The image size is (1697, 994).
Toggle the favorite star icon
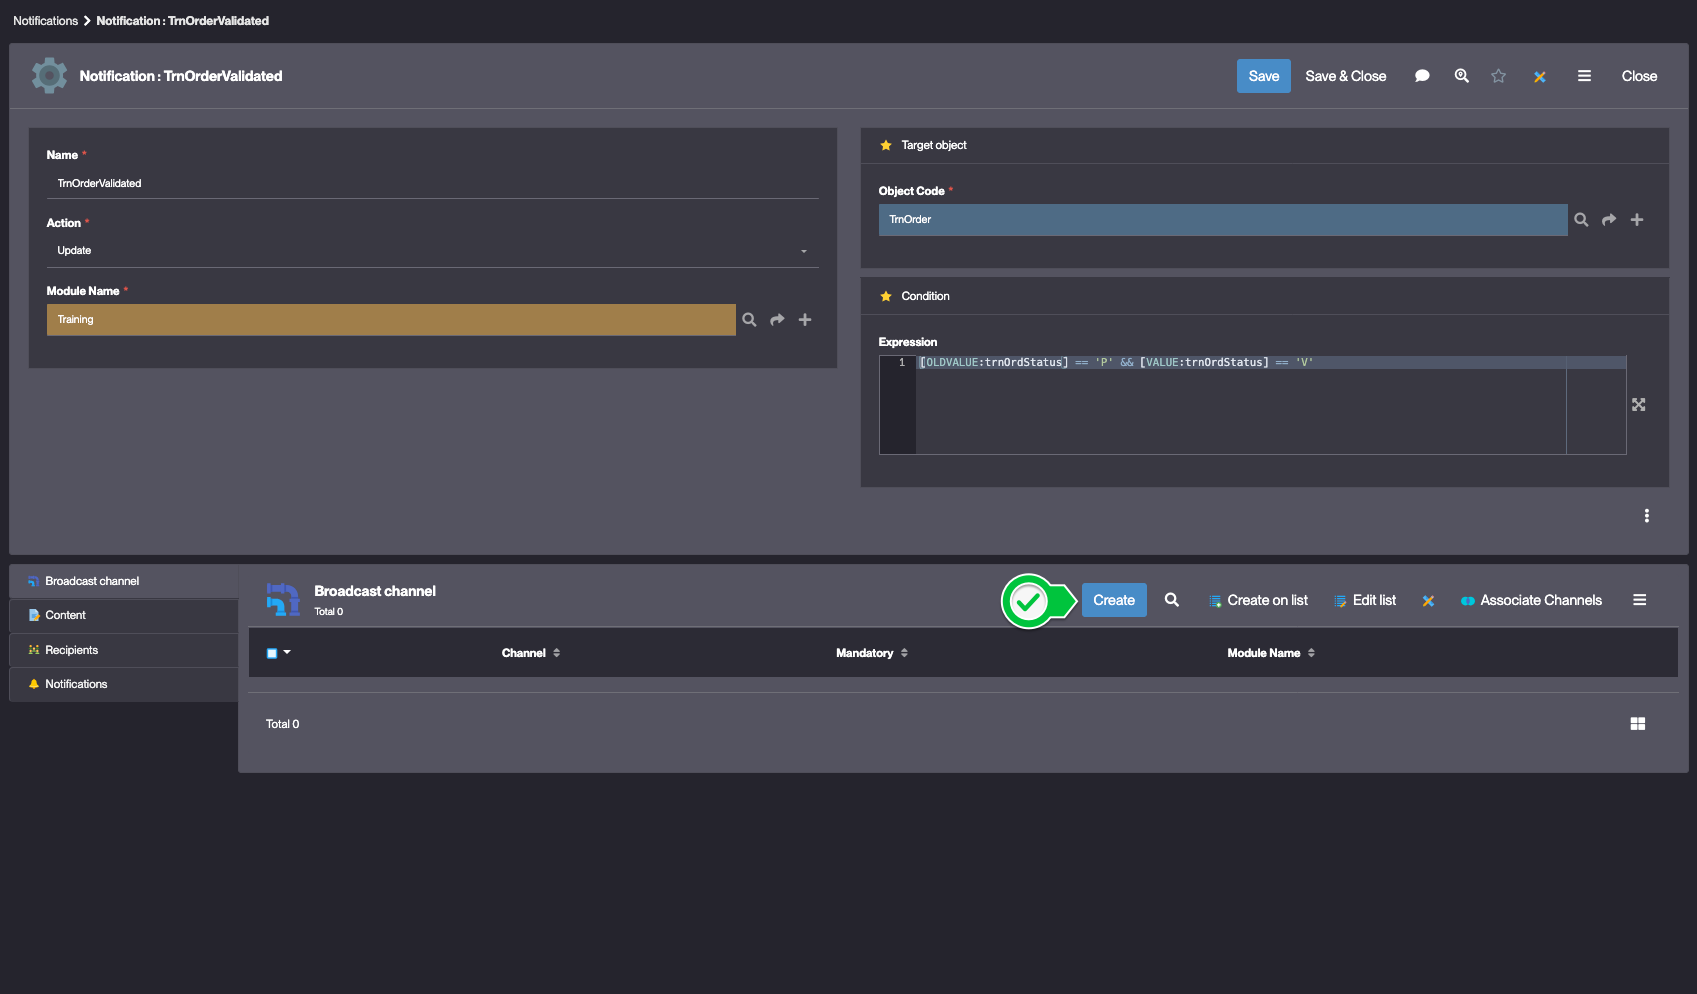(x=1498, y=76)
